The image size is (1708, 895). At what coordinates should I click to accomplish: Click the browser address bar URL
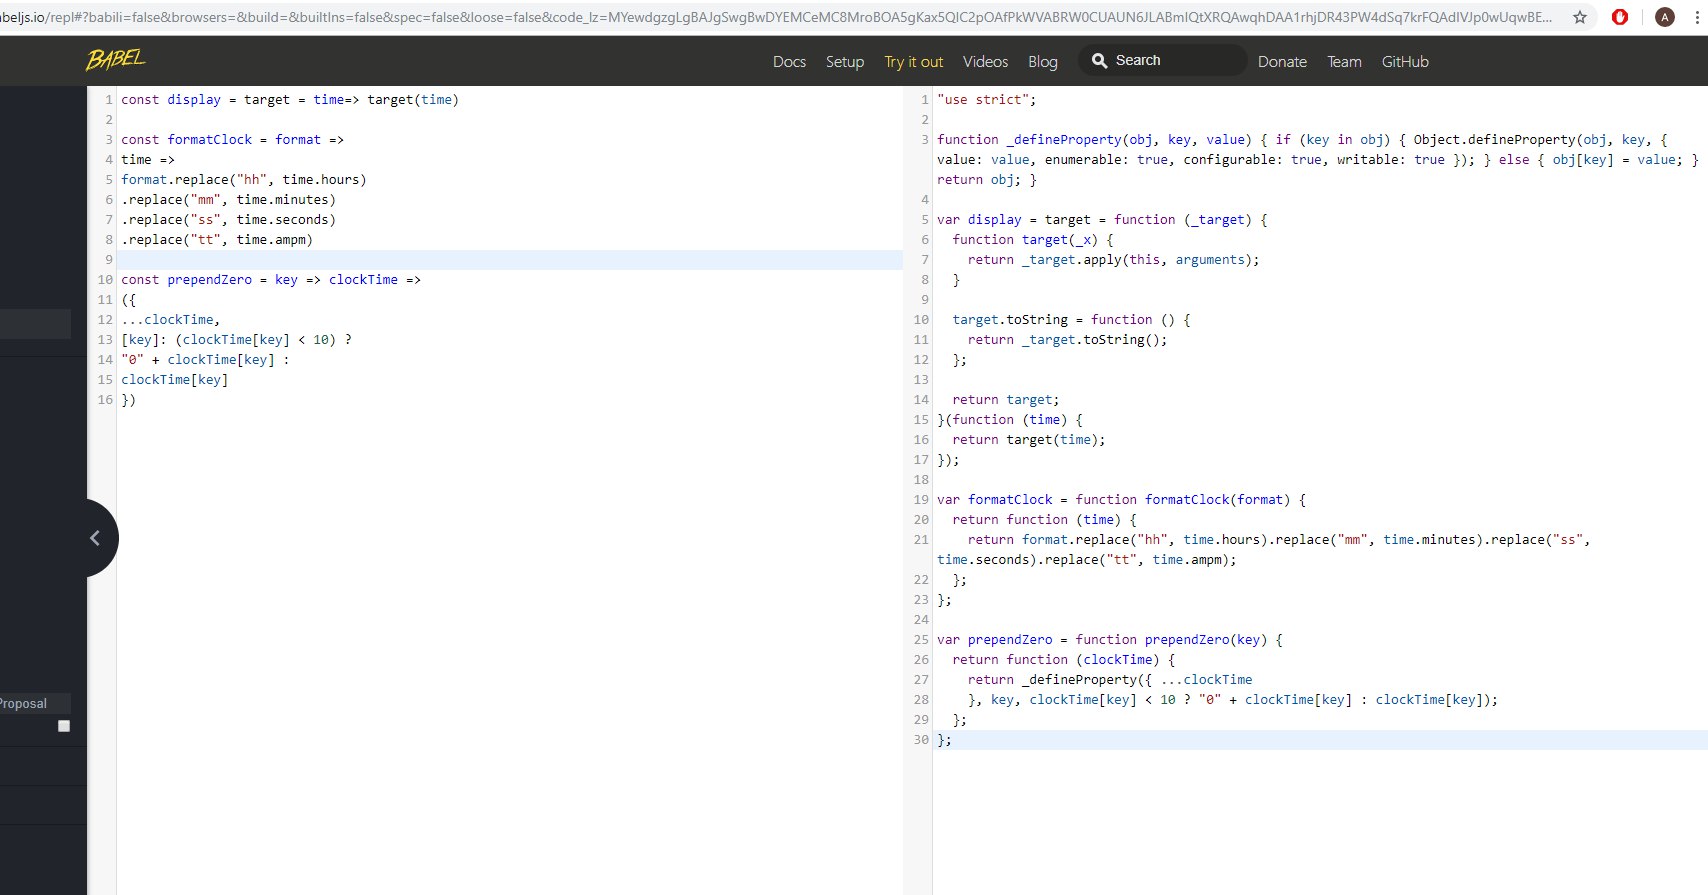coord(776,17)
